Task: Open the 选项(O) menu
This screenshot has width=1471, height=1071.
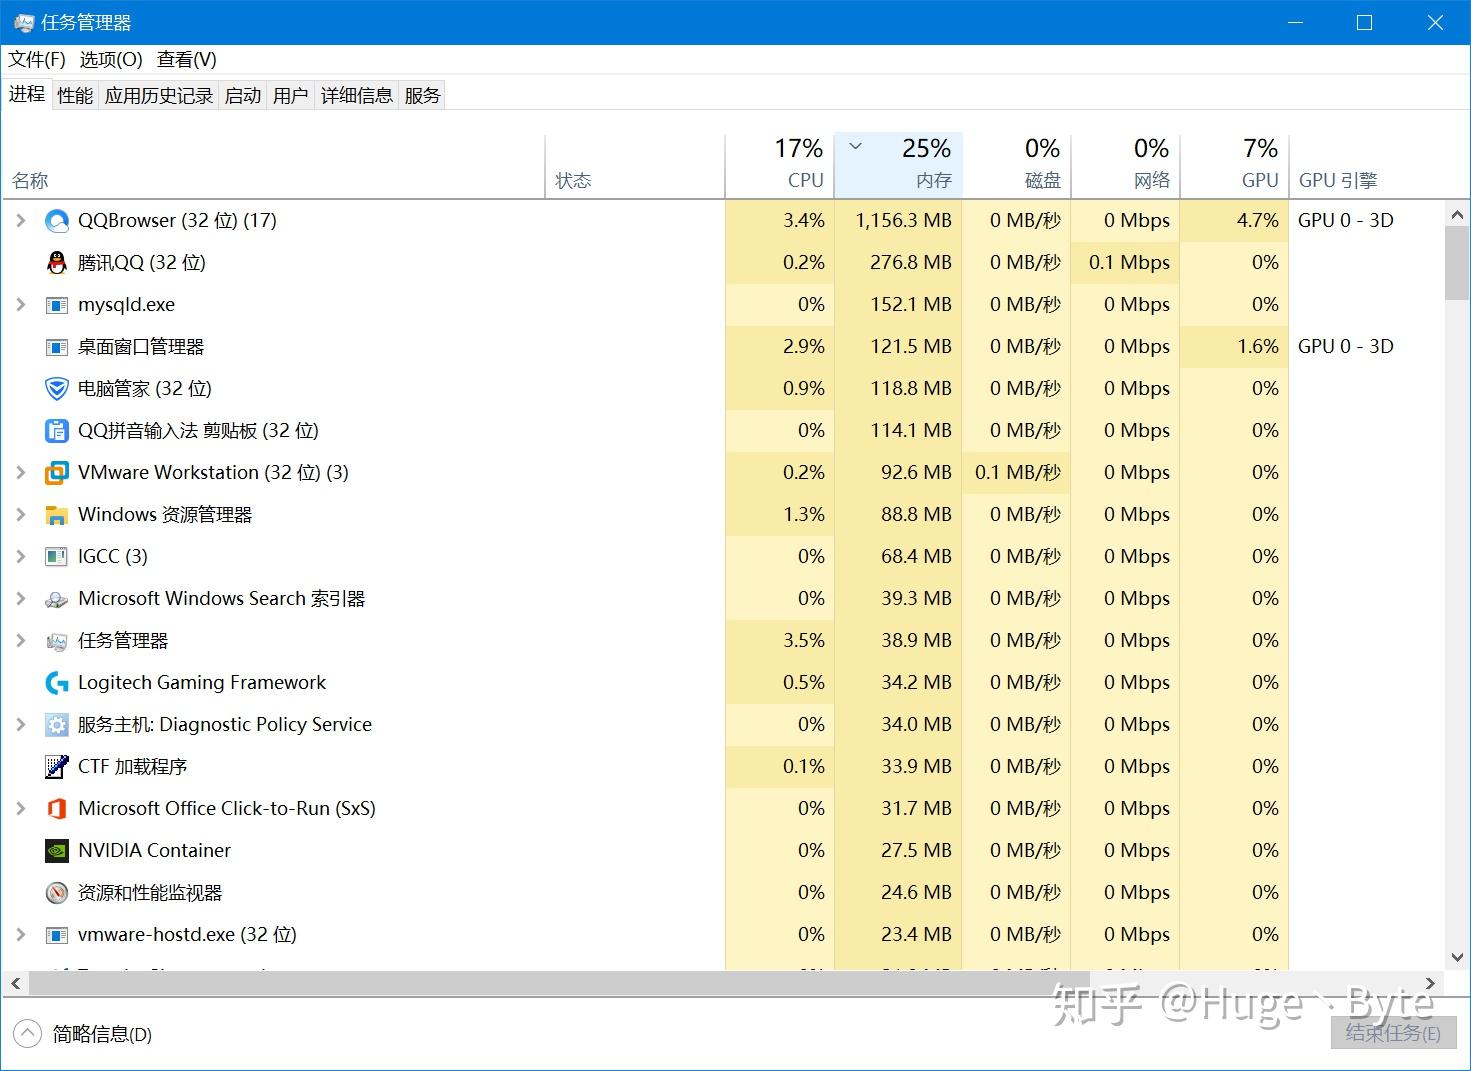Action: point(111,60)
